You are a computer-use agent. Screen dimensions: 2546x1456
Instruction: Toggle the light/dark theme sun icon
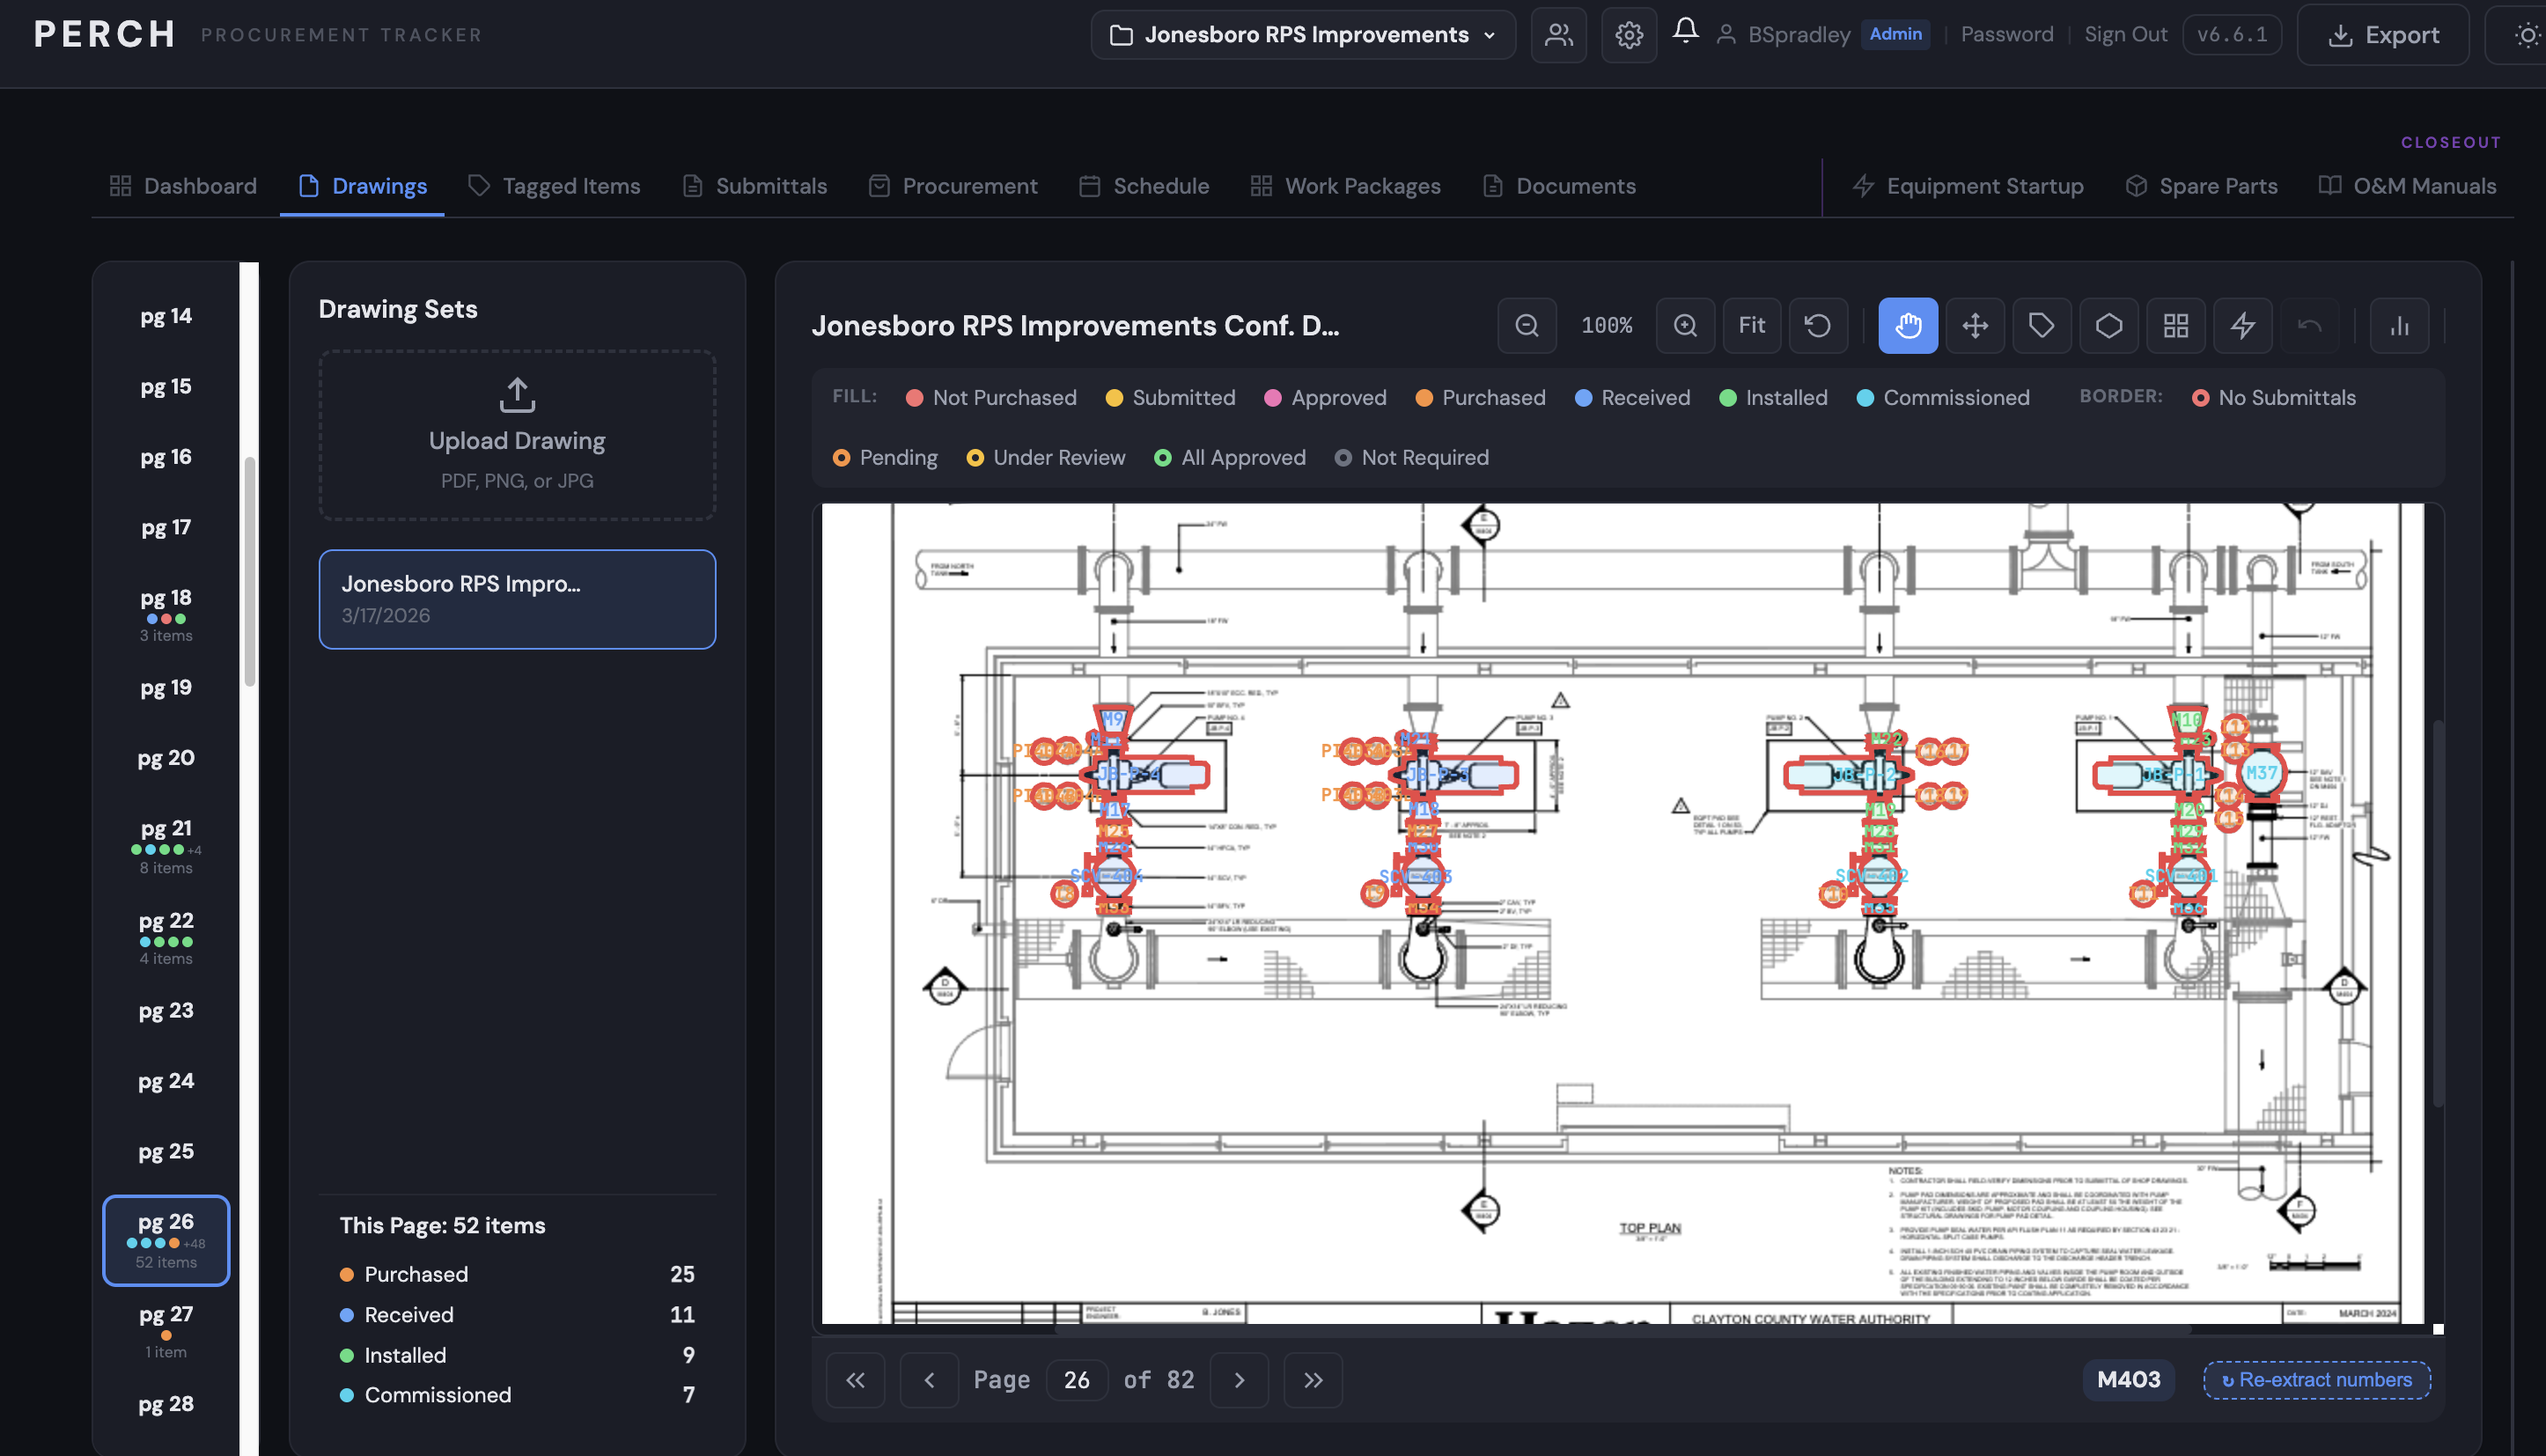tap(2527, 35)
